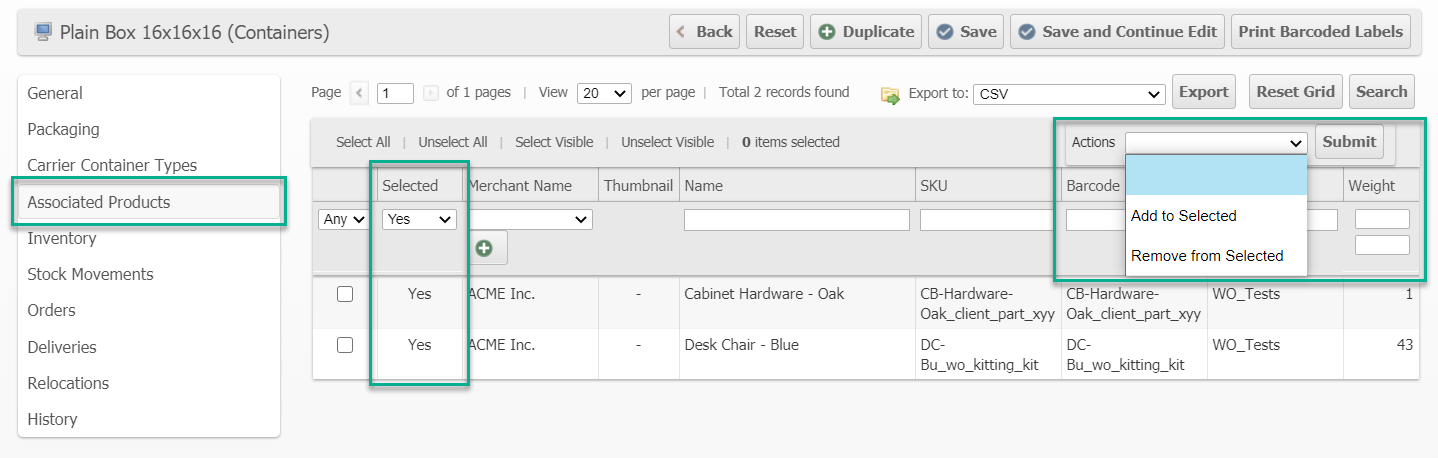The image size is (1438, 458).
Task: Go to the previous page arrow
Action: tap(361, 93)
